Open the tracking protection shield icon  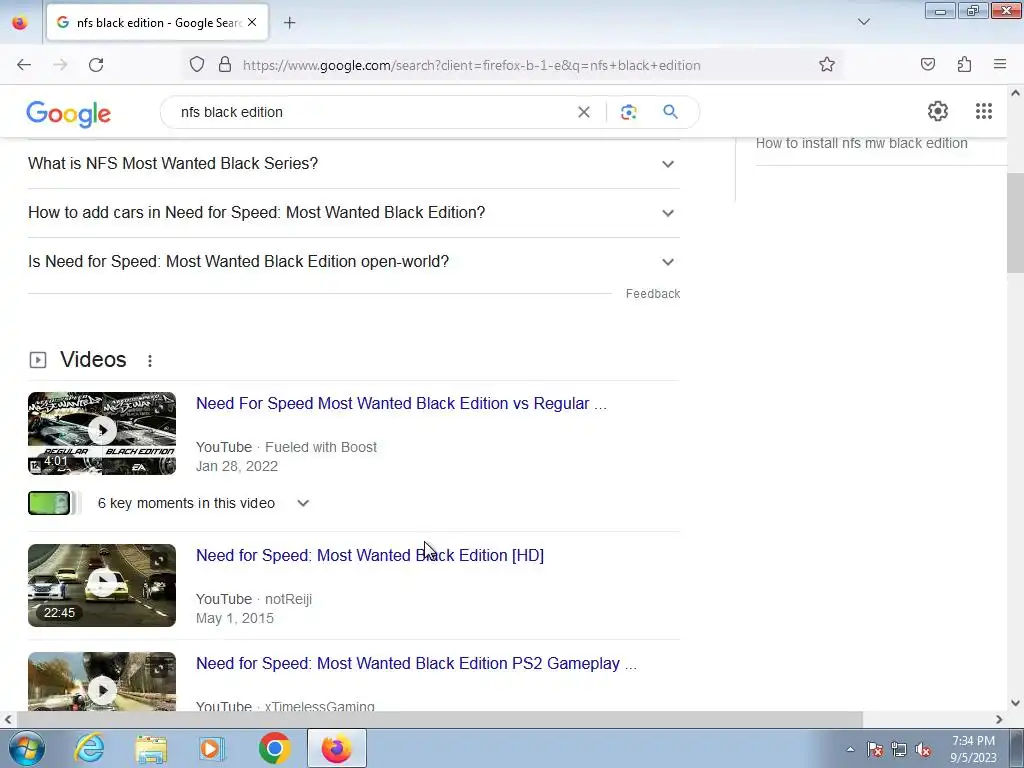click(x=197, y=65)
